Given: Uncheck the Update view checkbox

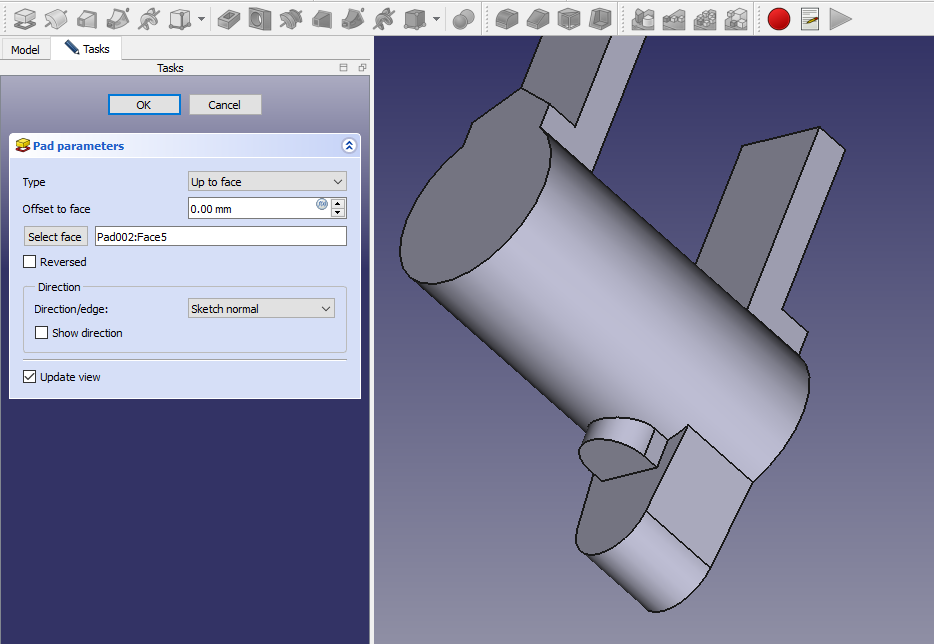Looking at the screenshot, I should pyautogui.click(x=30, y=377).
